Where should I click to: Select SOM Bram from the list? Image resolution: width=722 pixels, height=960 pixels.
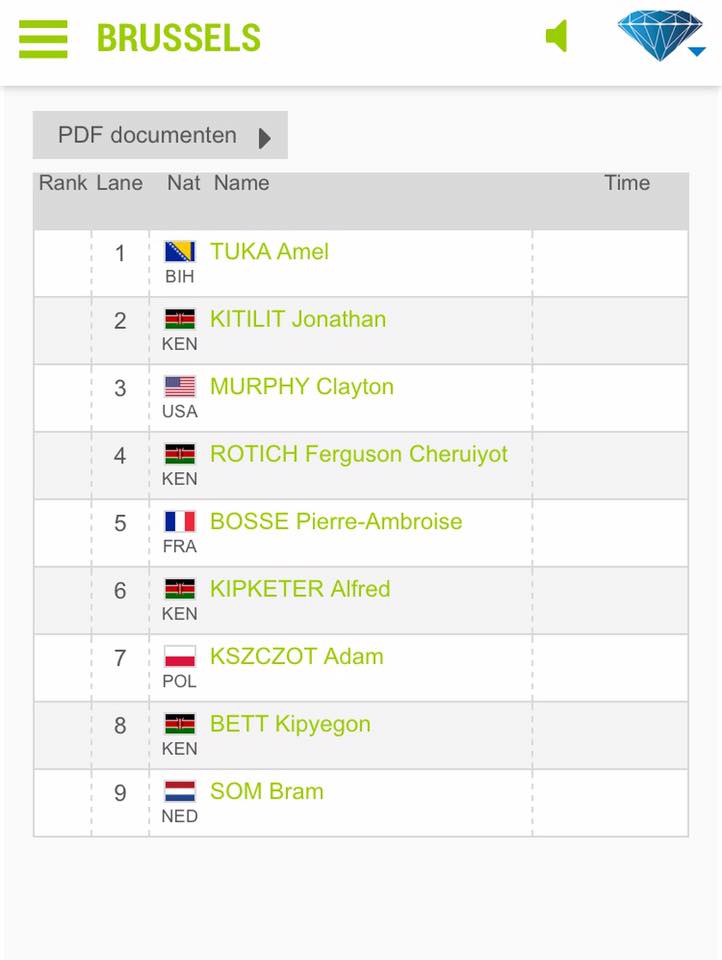click(x=266, y=792)
